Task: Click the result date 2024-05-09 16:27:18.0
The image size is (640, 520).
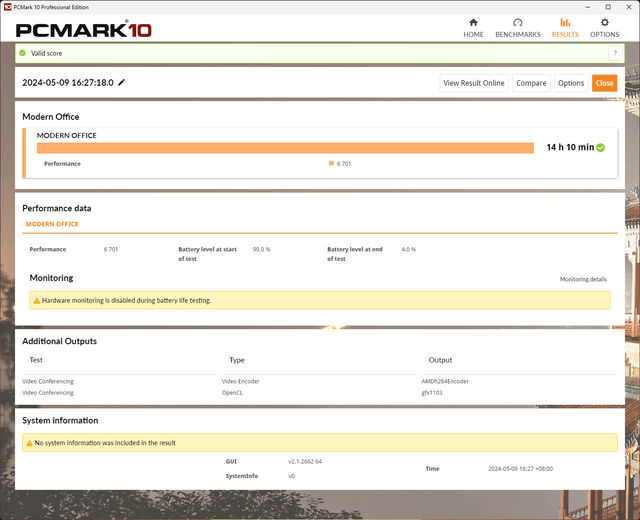Action: (68, 82)
